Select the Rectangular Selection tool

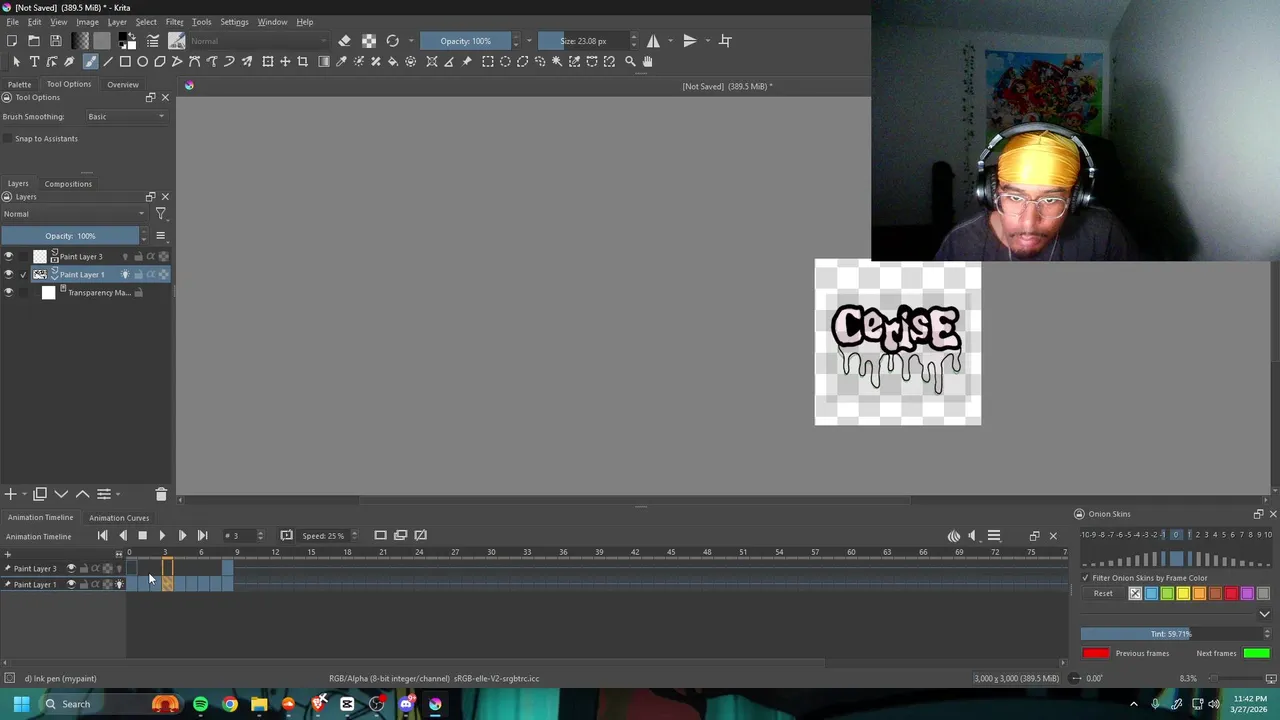[488, 61]
